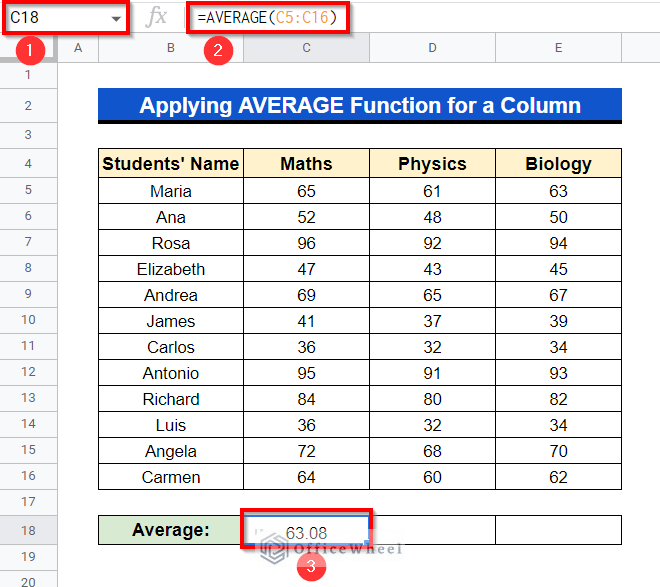This screenshot has height=587, width=660.
Task: Select the Students' Name heading cell
Action: pyautogui.click(x=171, y=164)
